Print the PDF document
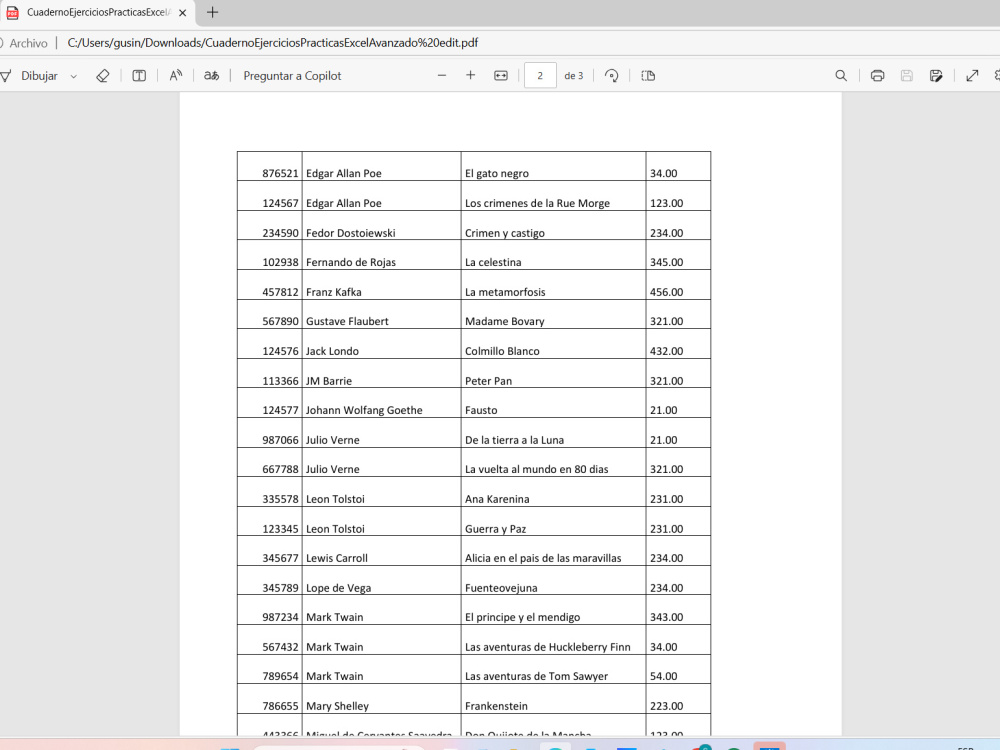The image size is (1000, 750). tap(878, 76)
